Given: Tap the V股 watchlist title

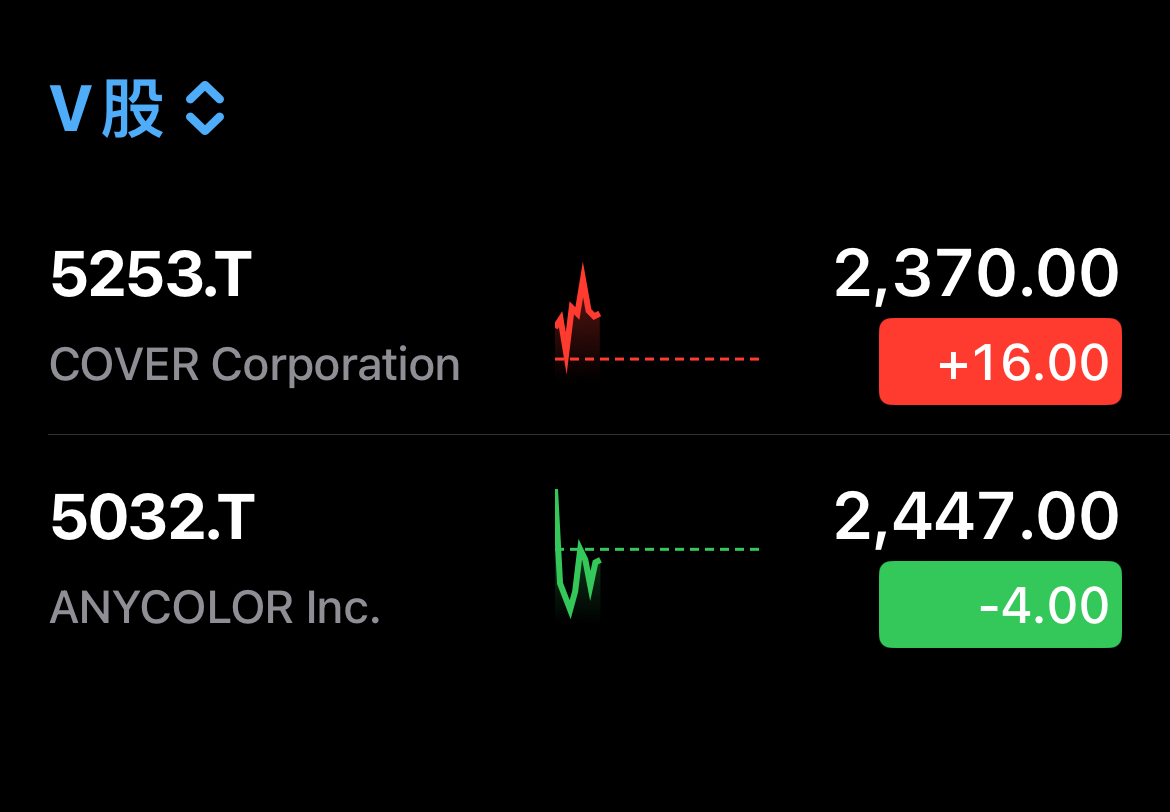Looking at the screenshot, I should click(x=107, y=110).
